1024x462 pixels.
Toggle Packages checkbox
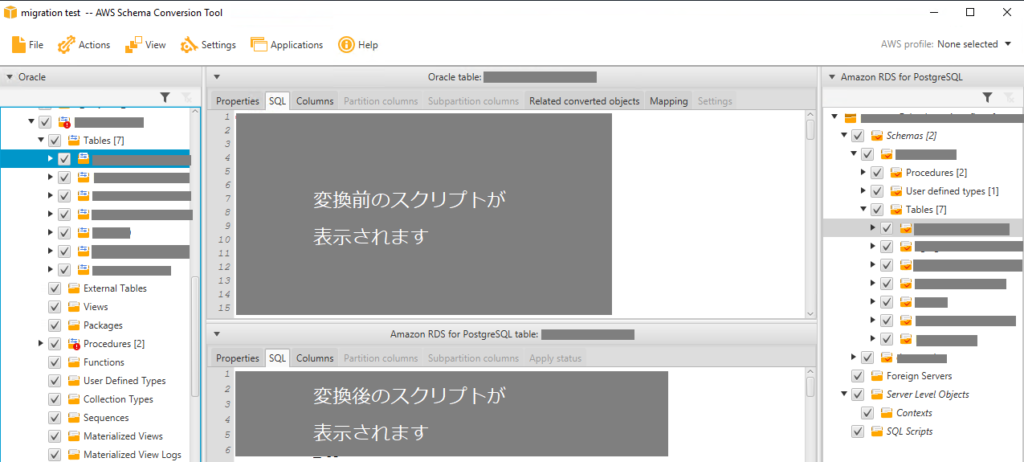coord(55,325)
